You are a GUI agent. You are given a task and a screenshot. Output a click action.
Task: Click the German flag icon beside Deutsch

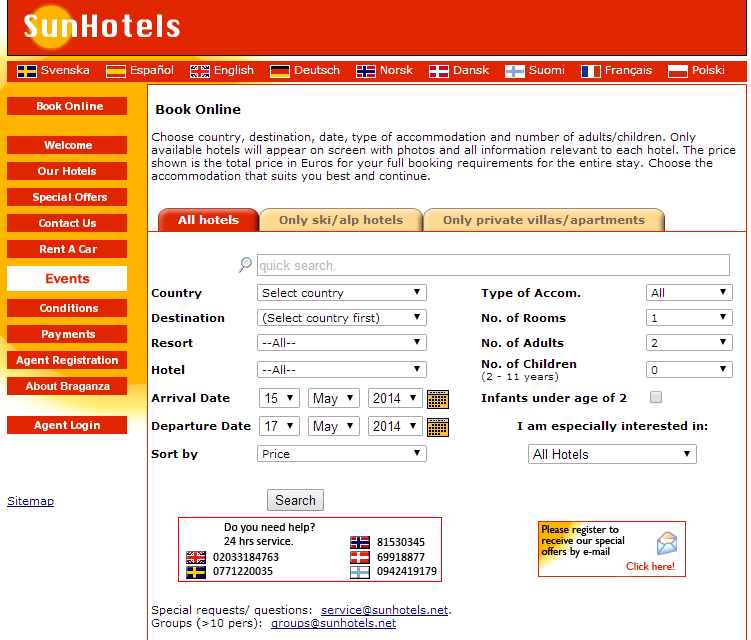point(280,71)
